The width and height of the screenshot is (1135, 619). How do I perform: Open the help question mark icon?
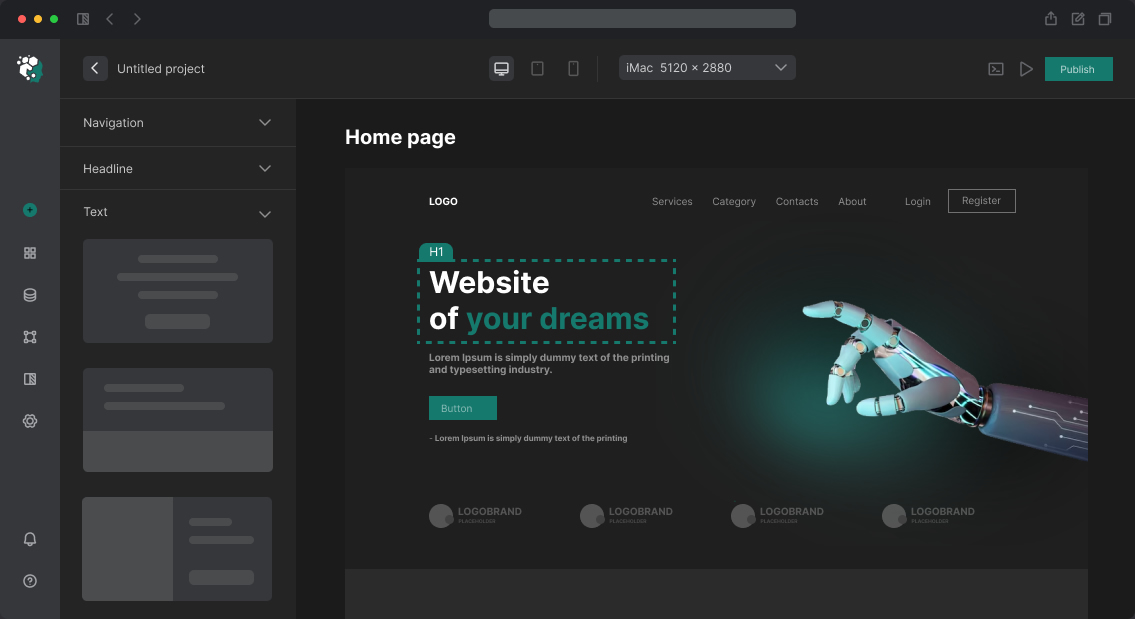[x=30, y=581]
